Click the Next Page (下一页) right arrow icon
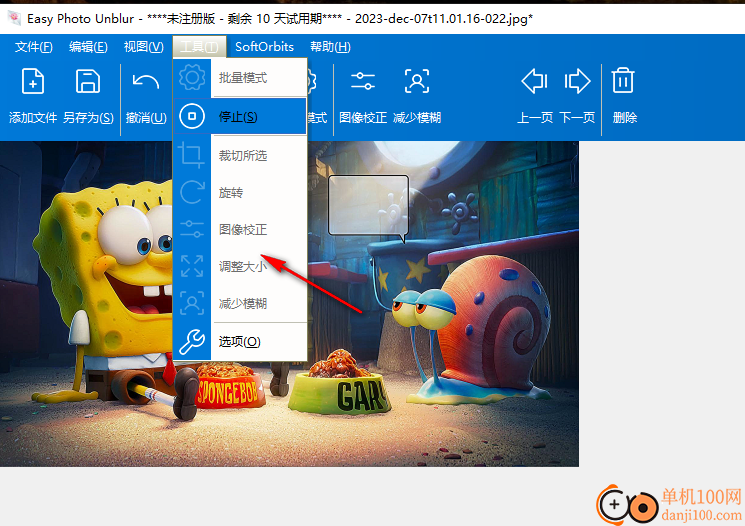The height and width of the screenshot is (526, 745). [577, 81]
